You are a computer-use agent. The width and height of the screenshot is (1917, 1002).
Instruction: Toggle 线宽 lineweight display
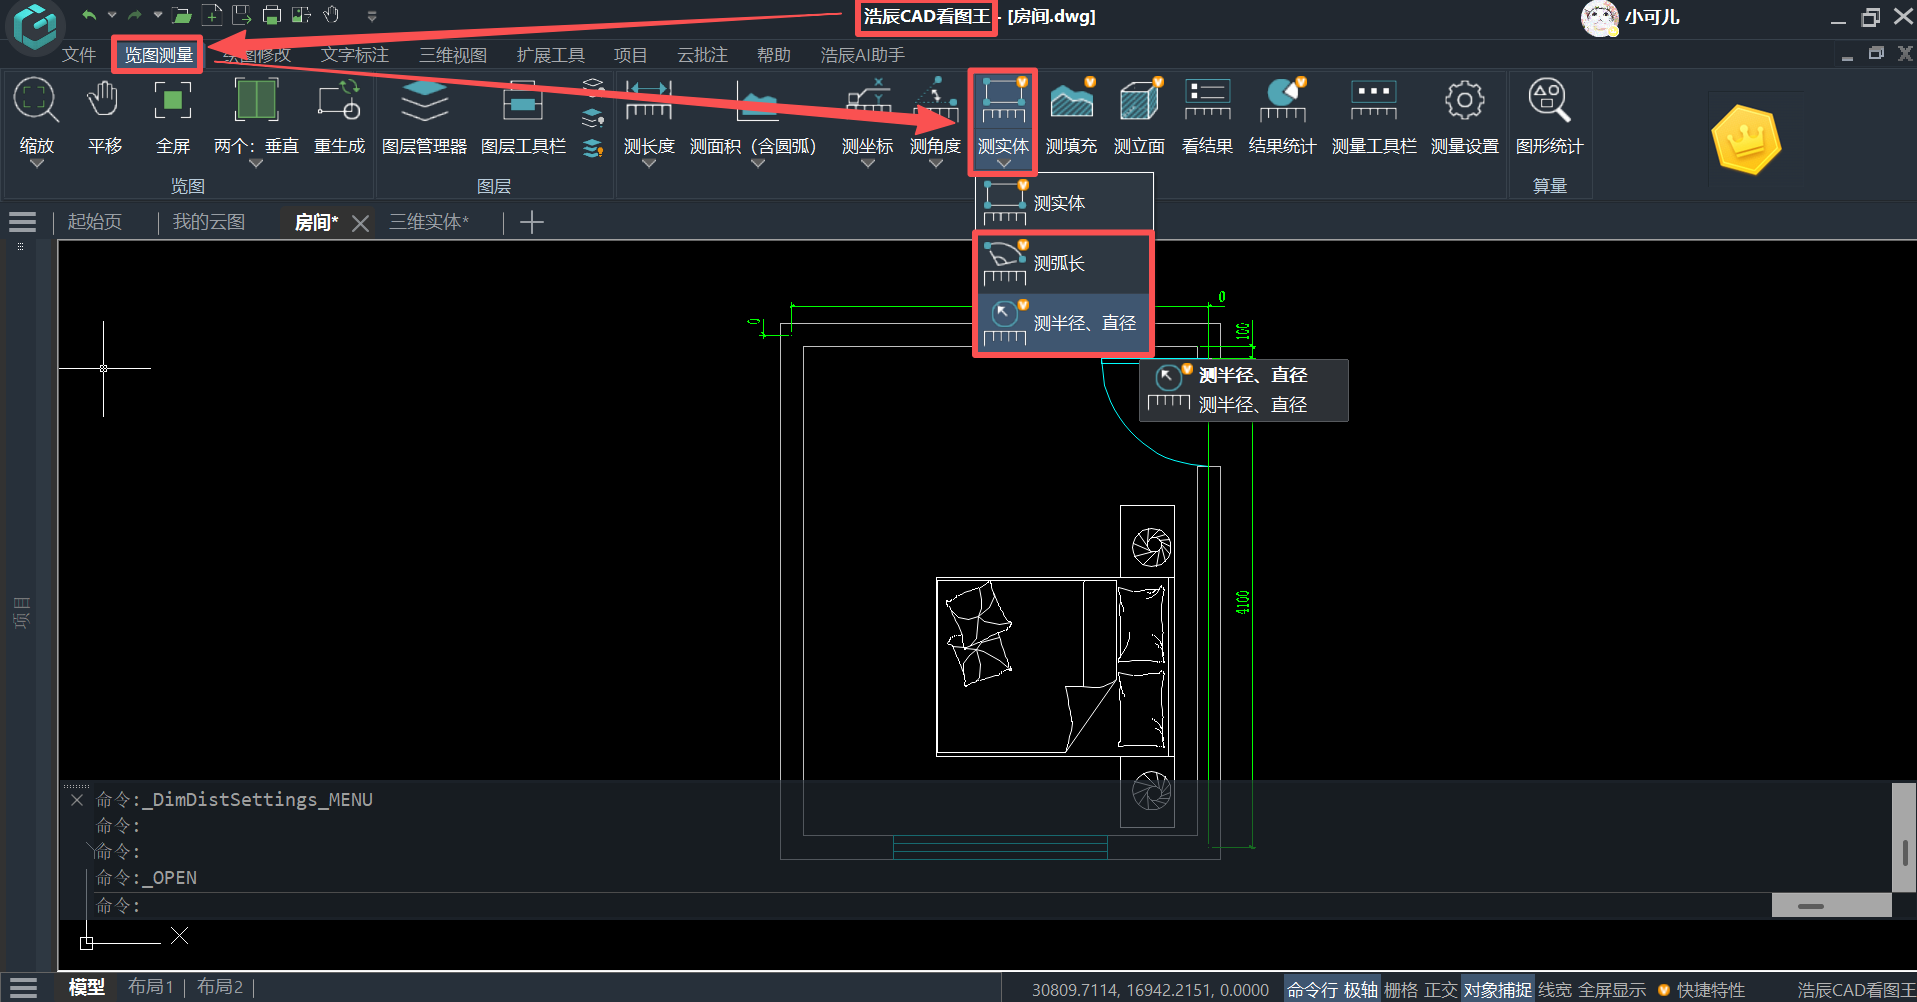click(x=1554, y=989)
